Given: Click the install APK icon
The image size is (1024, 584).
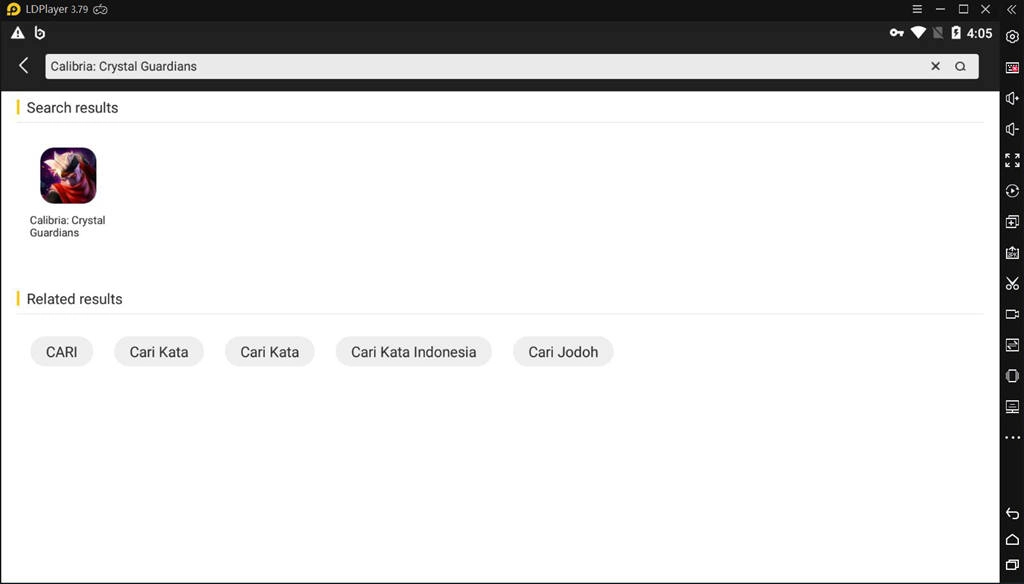Looking at the screenshot, I should [x=1012, y=253].
